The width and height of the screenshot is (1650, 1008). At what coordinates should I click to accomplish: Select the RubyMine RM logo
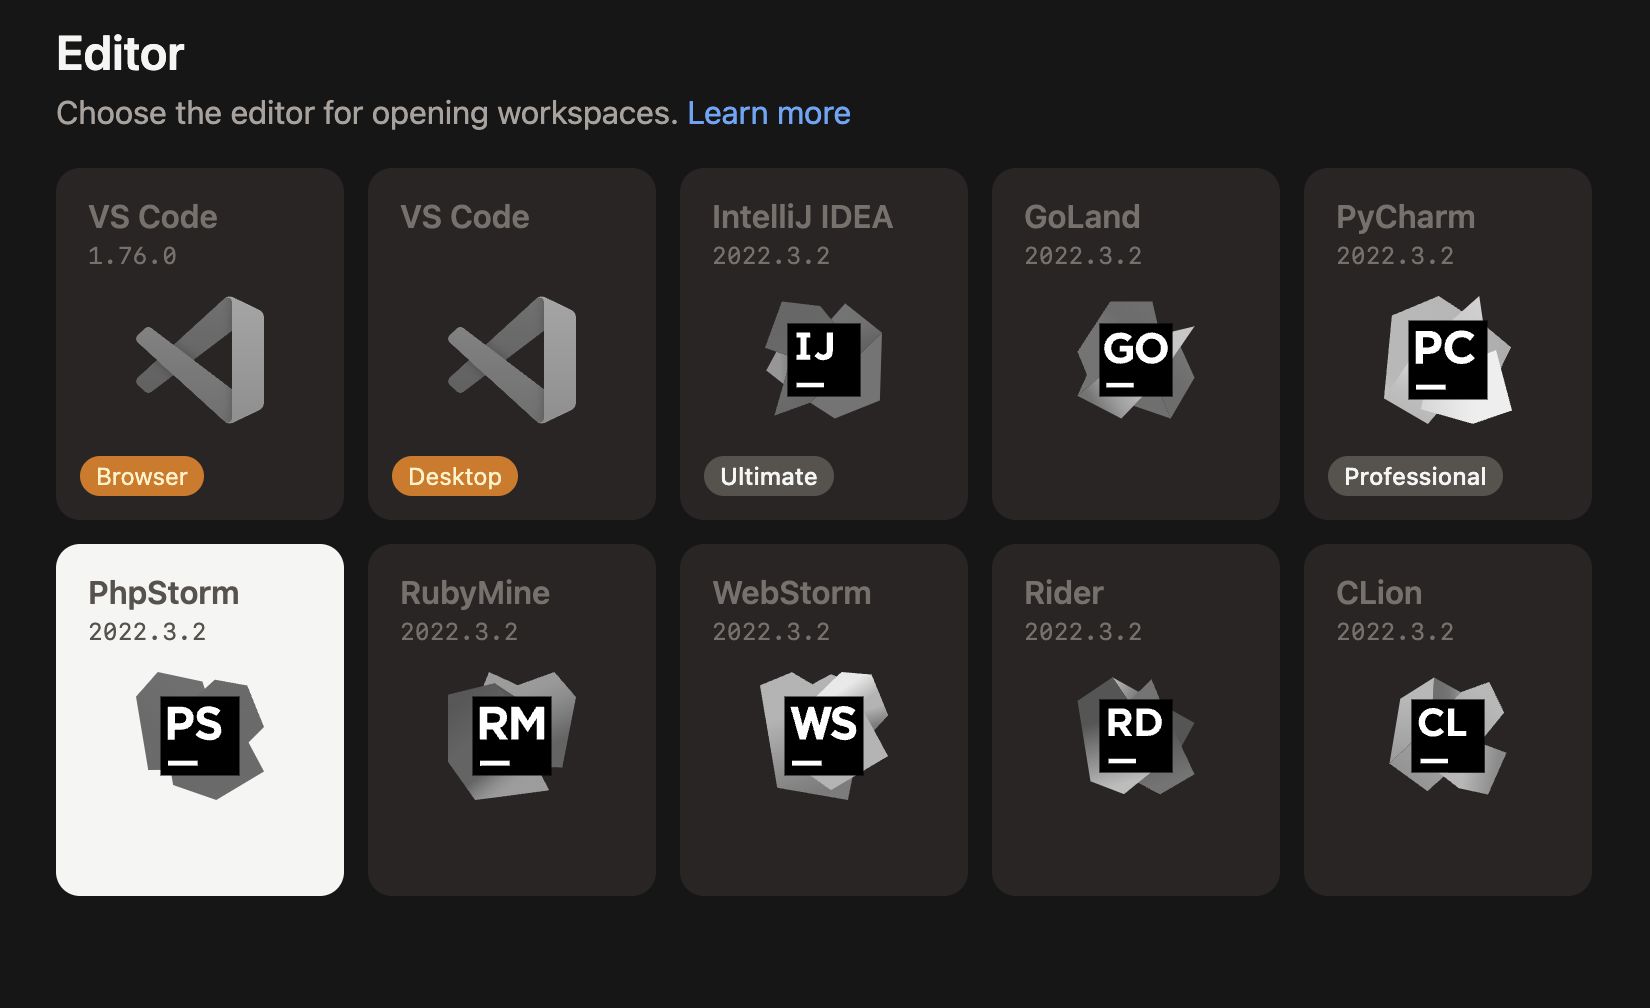[512, 736]
